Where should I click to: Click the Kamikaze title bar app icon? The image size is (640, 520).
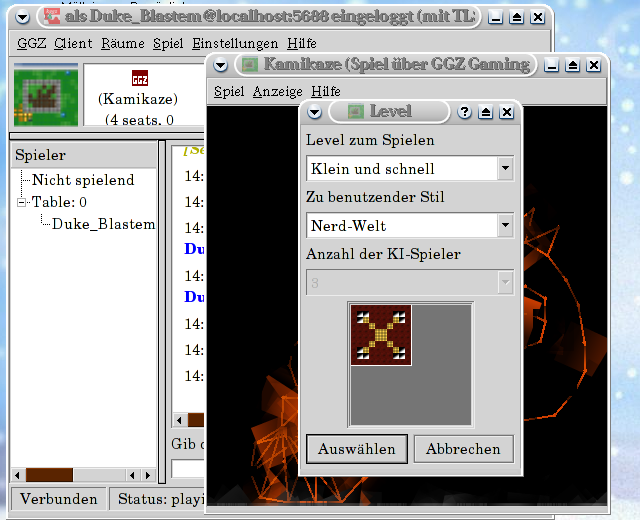(x=250, y=64)
